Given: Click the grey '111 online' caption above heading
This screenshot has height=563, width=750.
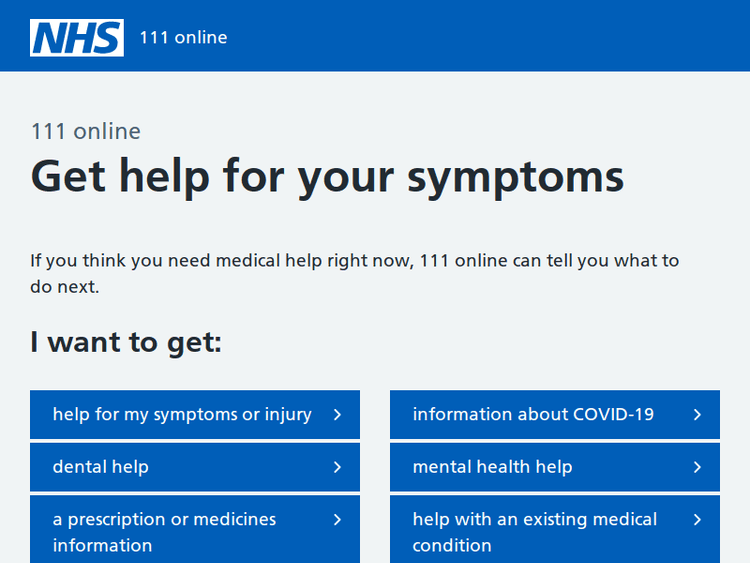Looking at the screenshot, I should pos(85,131).
